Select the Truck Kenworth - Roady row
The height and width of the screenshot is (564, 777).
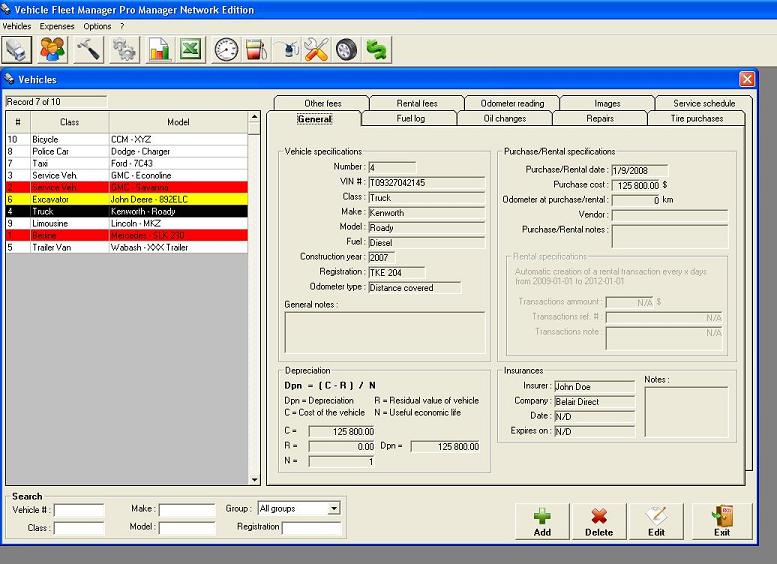[x=127, y=211]
